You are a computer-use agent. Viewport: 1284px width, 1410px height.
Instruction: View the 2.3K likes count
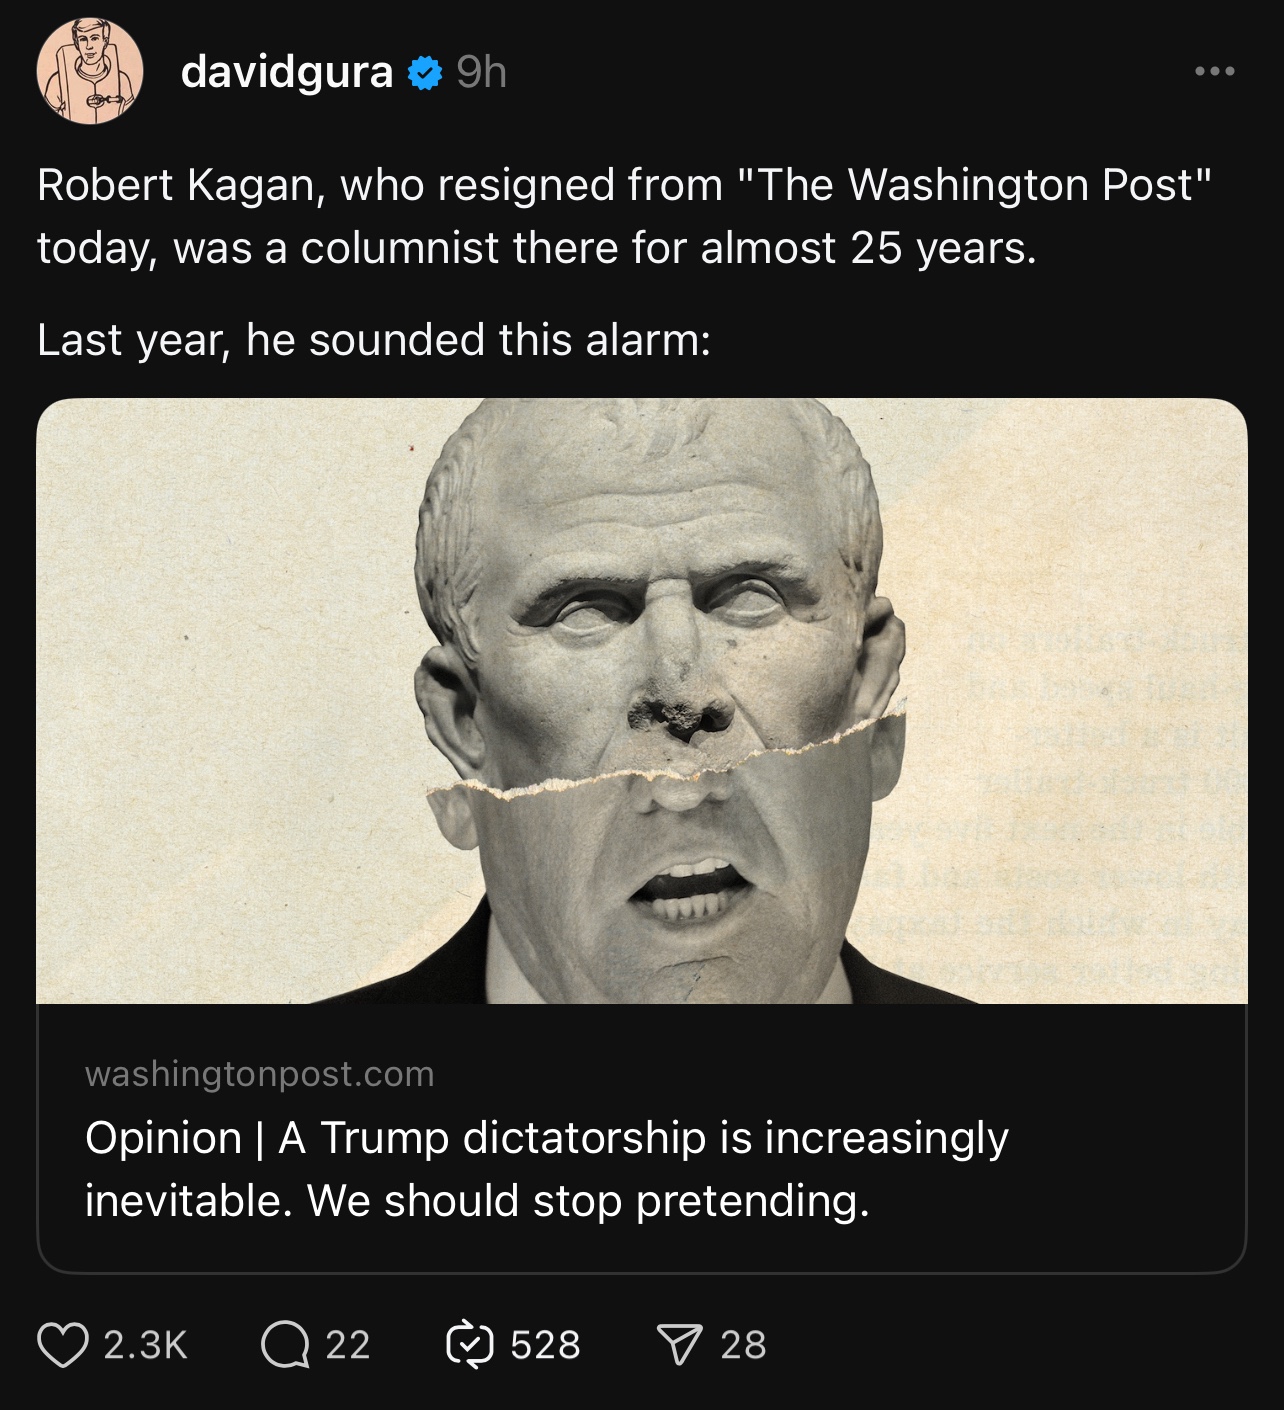pos(146,1345)
